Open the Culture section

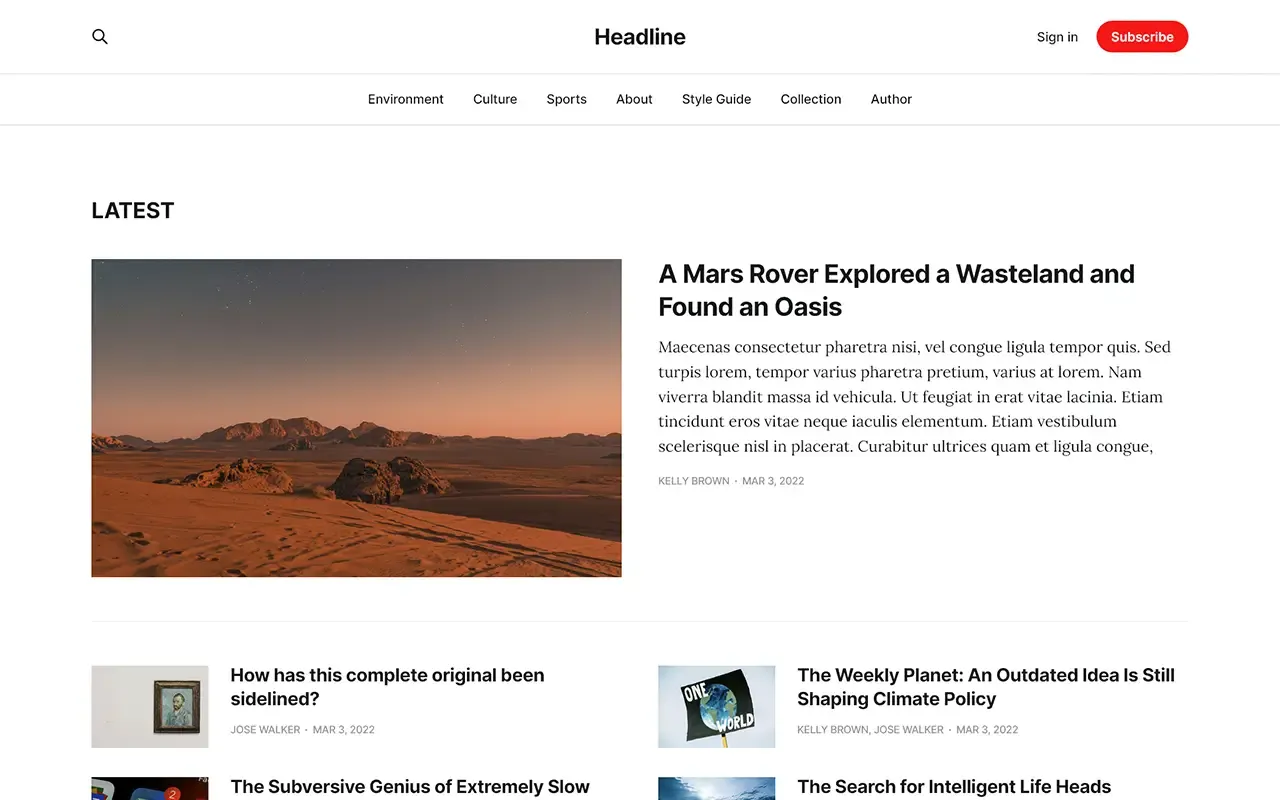pos(495,99)
